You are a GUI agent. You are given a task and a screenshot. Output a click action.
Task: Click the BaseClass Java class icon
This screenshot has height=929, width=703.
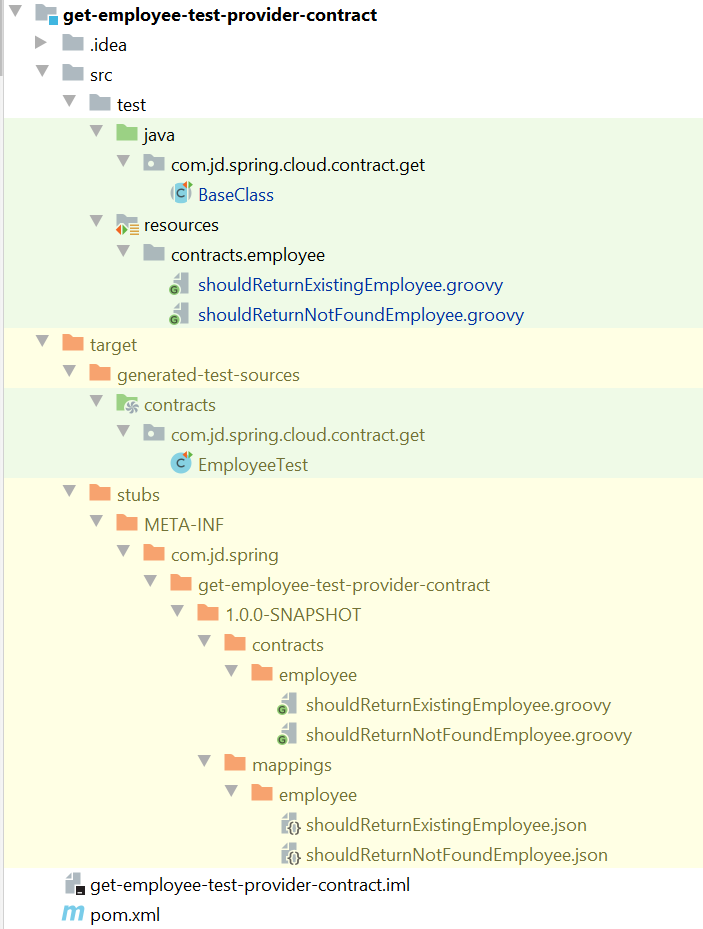(181, 193)
